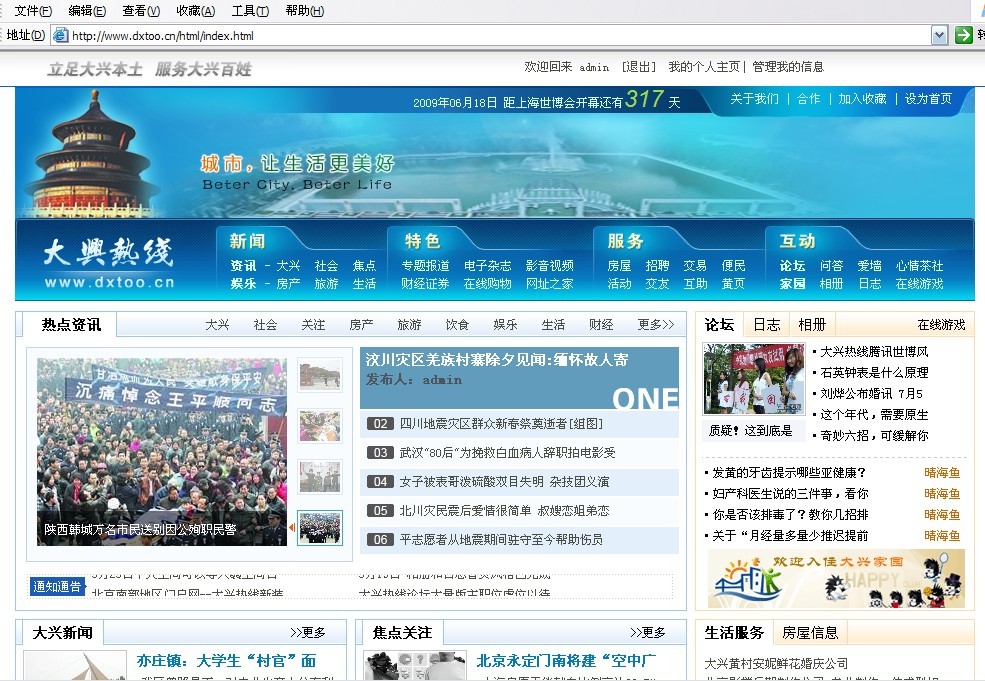Open news item 06 平志愿者从地震期间

[x=501, y=540]
